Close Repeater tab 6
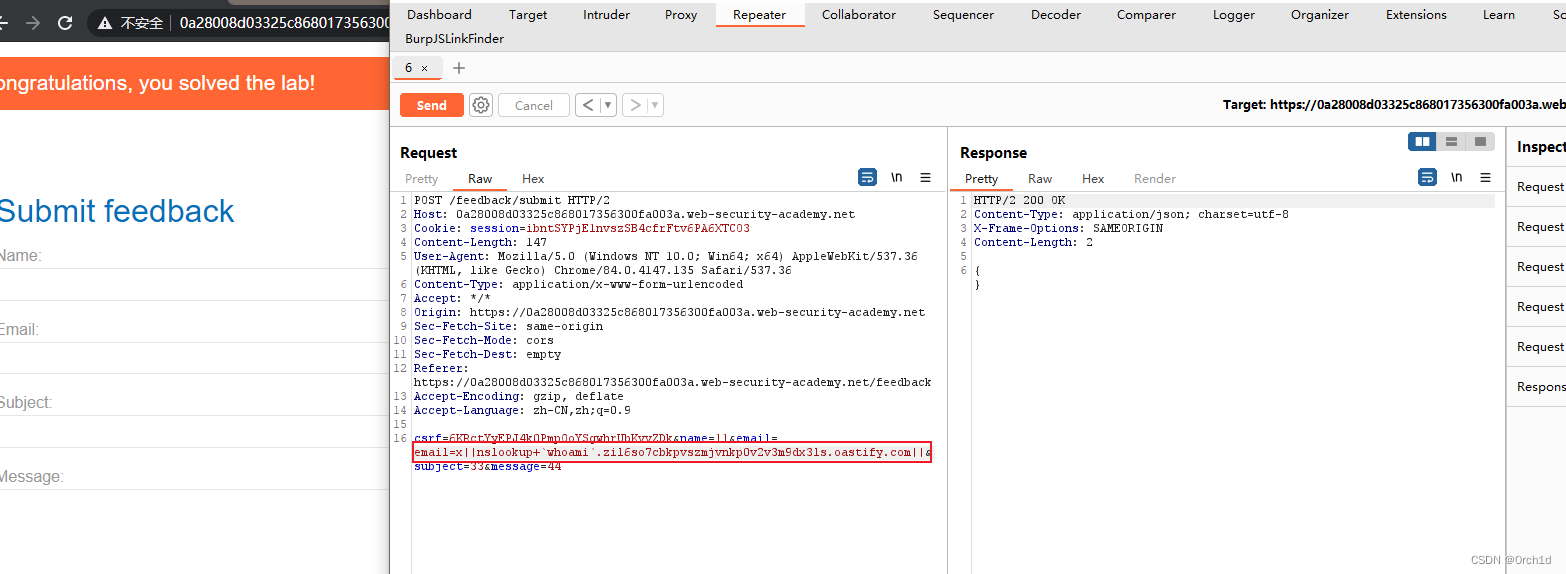Image resolution: width=1566 pixels, height=574 pixels. 424,68
